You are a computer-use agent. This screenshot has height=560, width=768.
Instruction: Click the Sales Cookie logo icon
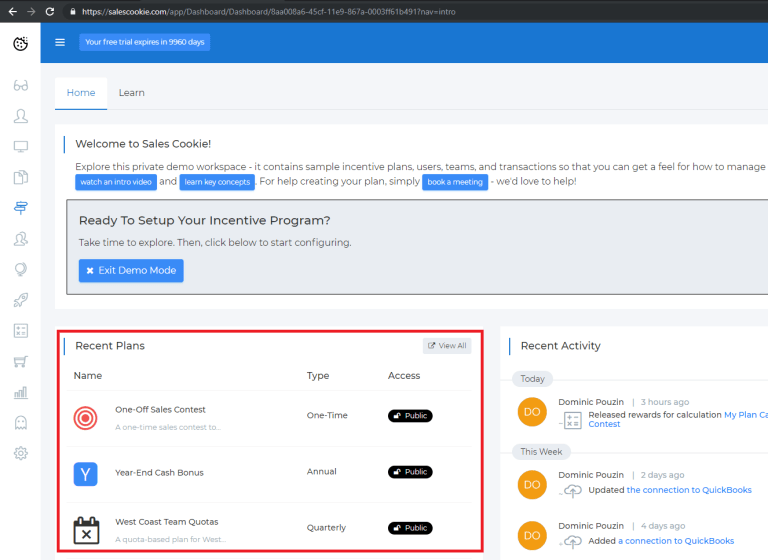click(x=20, y=43)
